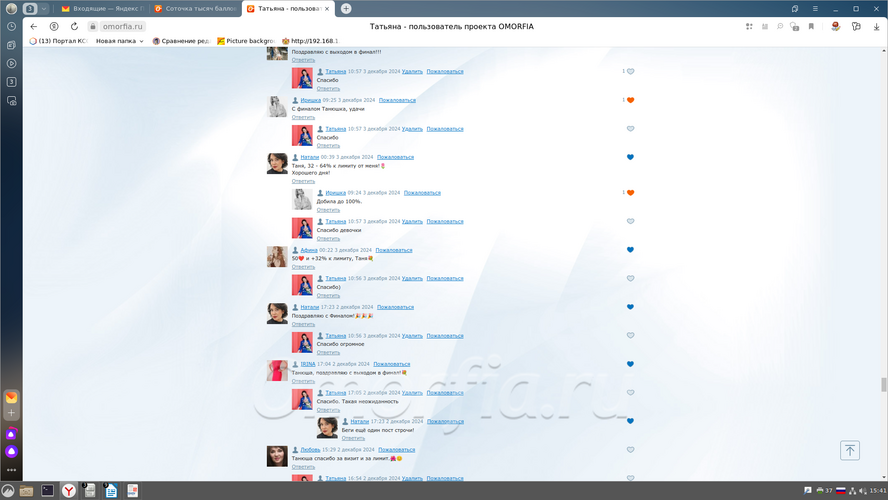Open Yandex mail icon in sidebar
The height and width of the screenshot is (500, 888).
coord(11,398)
